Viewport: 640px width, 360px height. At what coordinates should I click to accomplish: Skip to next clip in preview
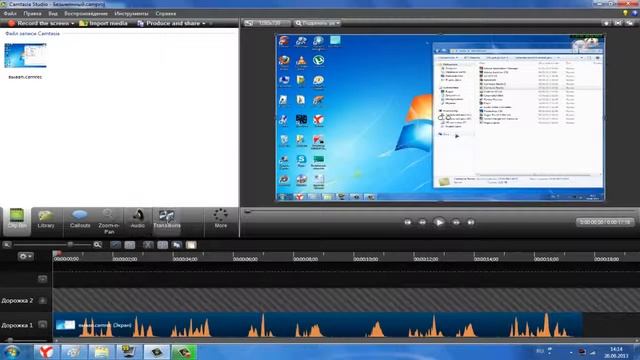[471, 222]
